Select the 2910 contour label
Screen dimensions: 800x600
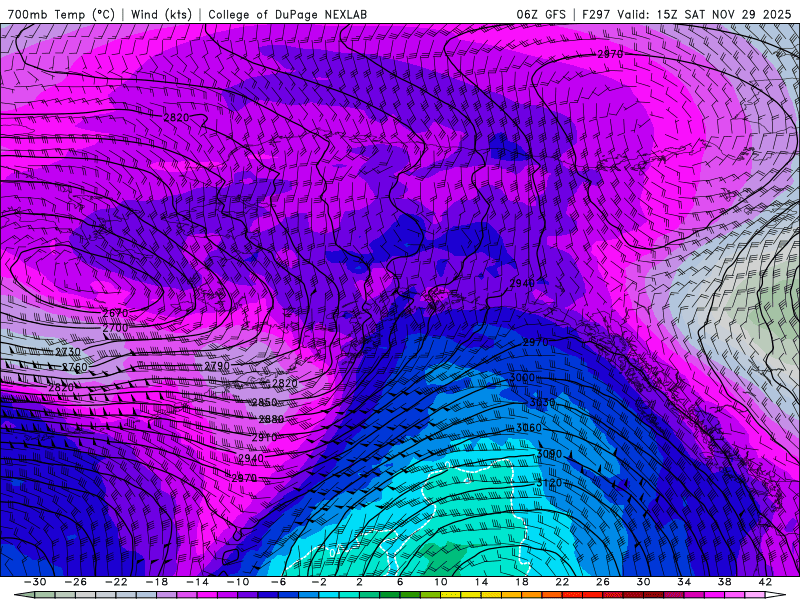click(264, 437)
